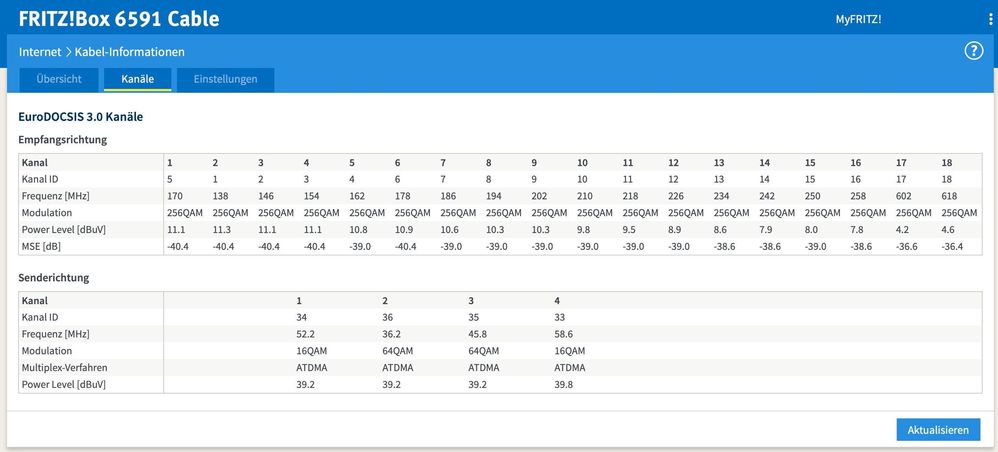Open the Einstellungen tab
998x452 pixels.
(x=225, y=80)
